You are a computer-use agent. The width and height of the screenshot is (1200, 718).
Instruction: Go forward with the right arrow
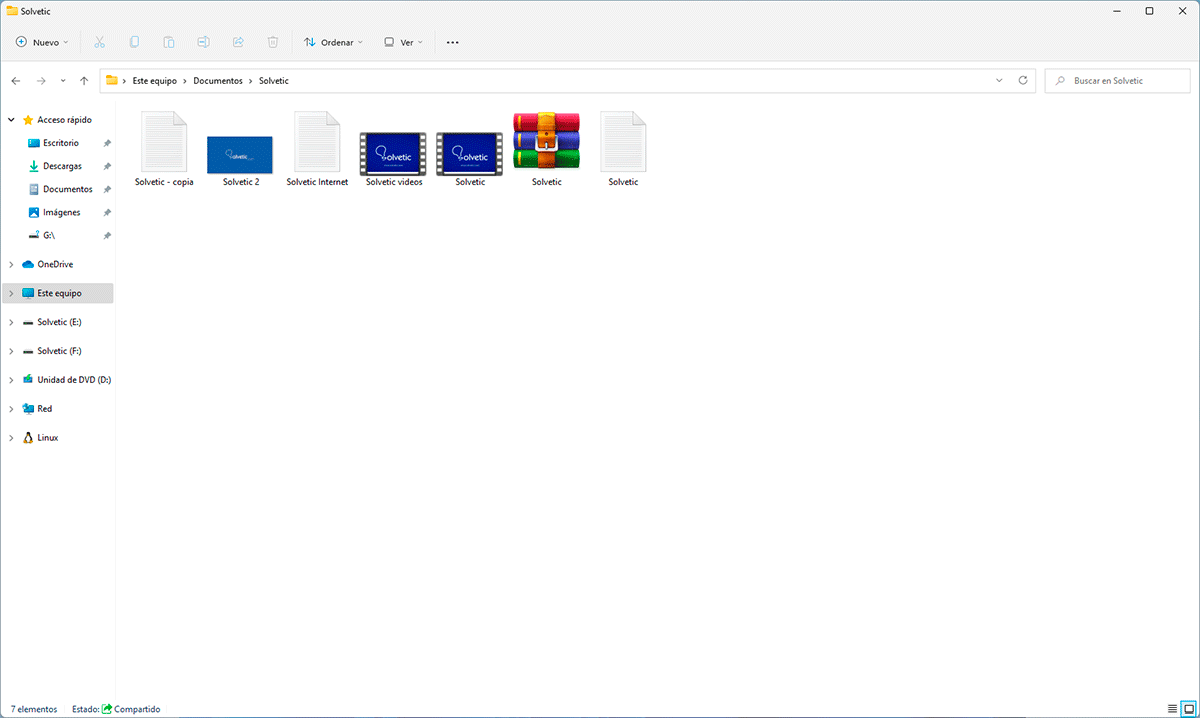coord(41,80)
